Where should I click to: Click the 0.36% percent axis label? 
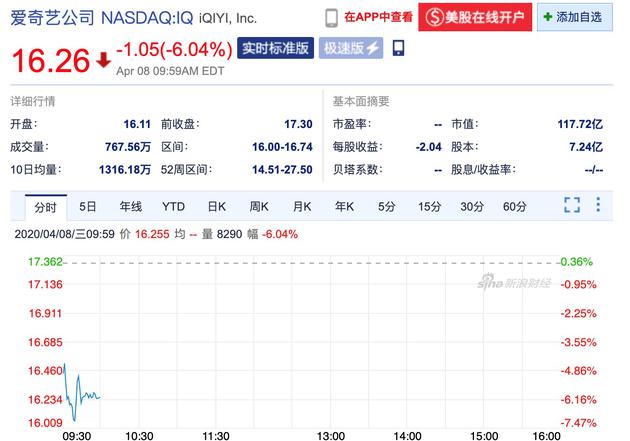577,262
